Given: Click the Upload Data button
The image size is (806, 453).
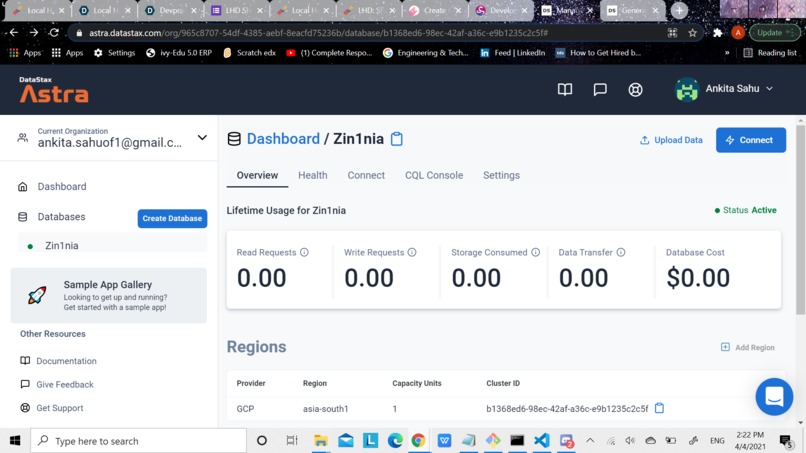Looking at the screenshot, I should [x=671, y=140].
